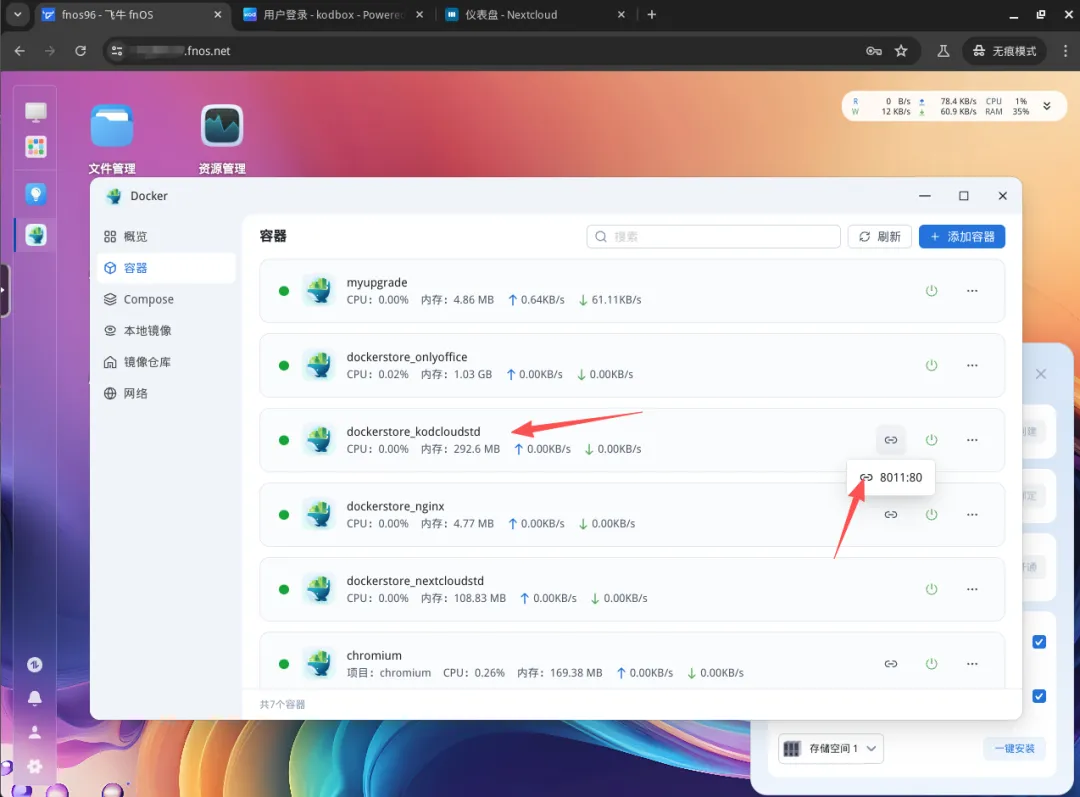
Task: Click the Docker whale icon in the dock
Action: [36, 235]
